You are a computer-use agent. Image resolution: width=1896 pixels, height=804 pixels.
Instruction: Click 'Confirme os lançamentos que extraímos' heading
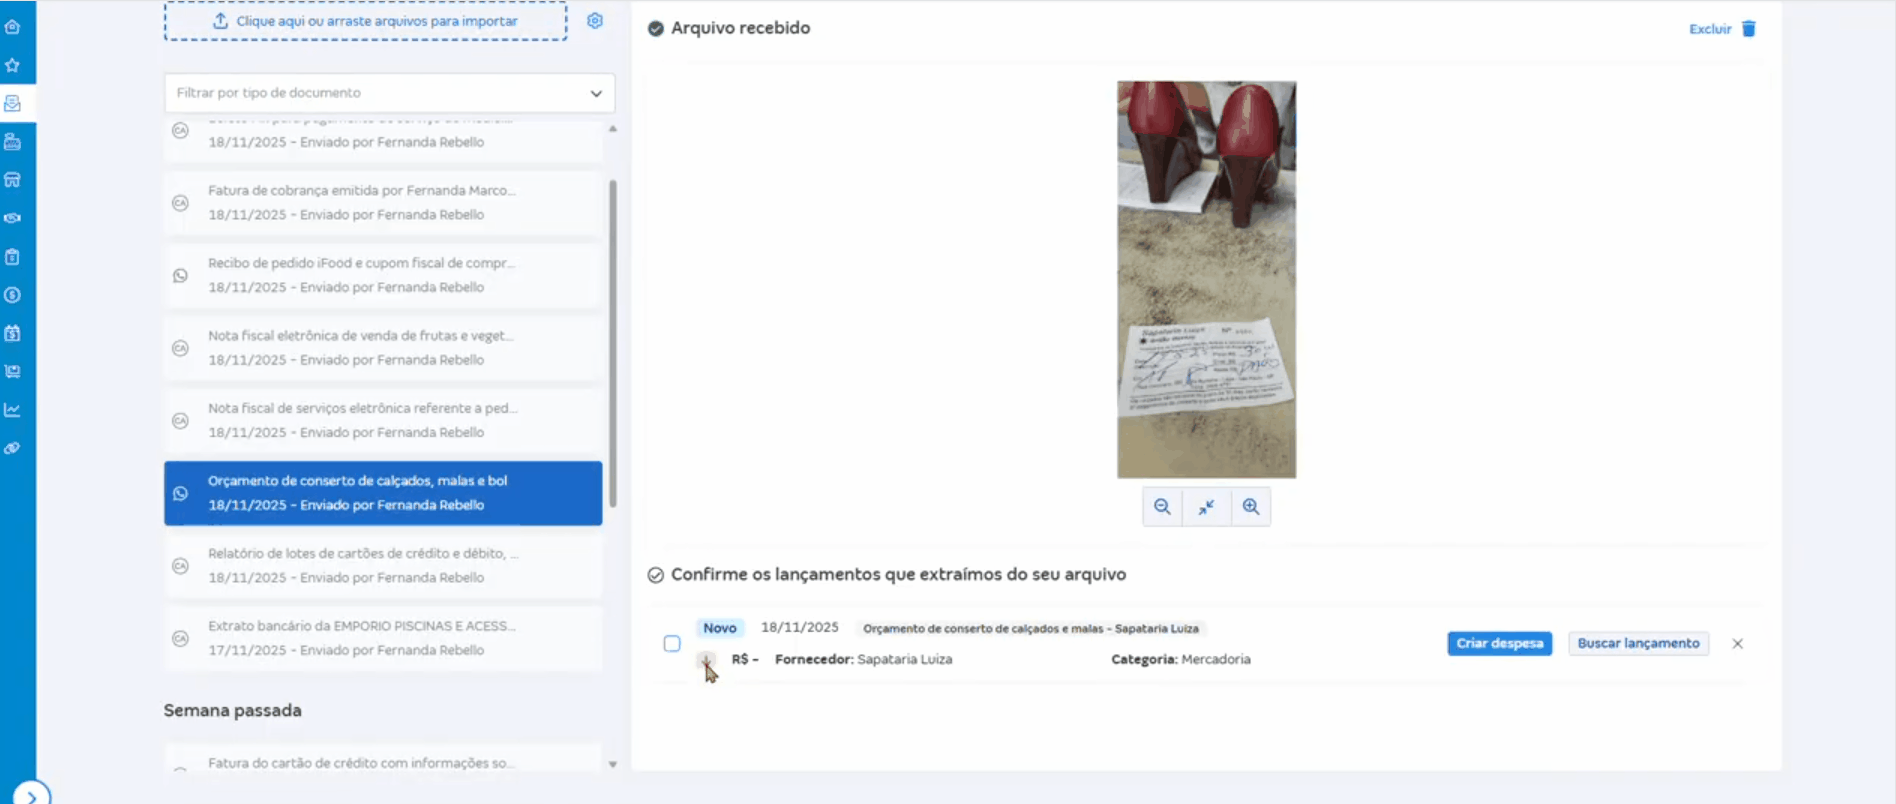coord(898,575)
